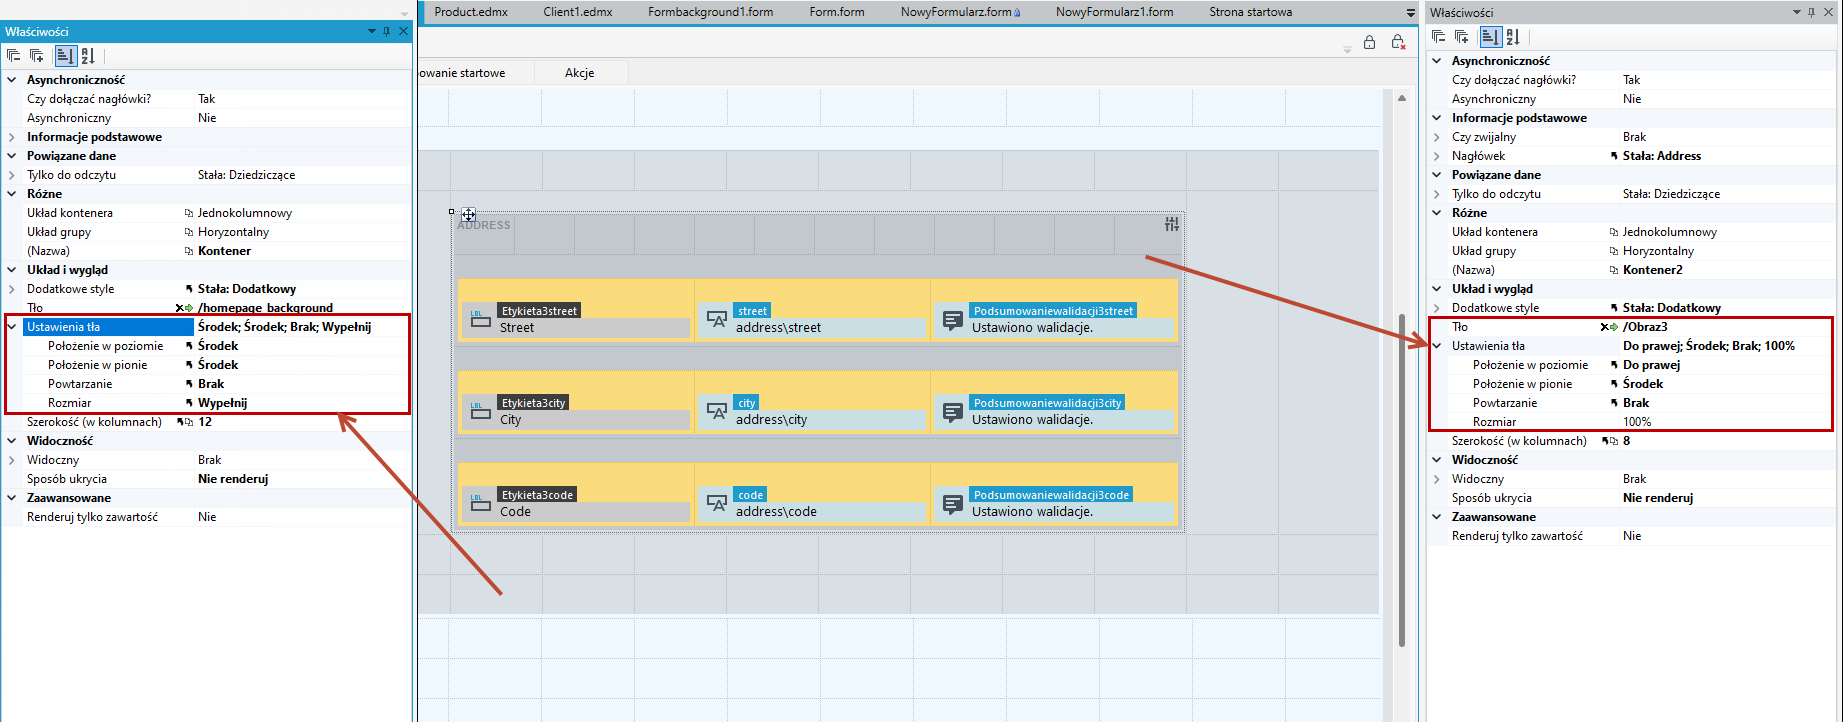Collapse Ustawienia tła in left panel
The image size is (1843, 722).
[x=12, y=327]
